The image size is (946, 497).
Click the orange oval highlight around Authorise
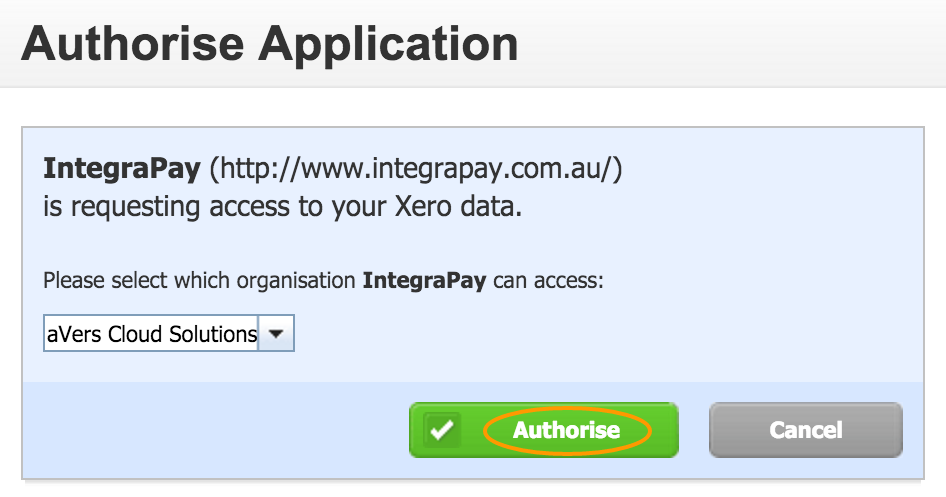pos(567,430)
